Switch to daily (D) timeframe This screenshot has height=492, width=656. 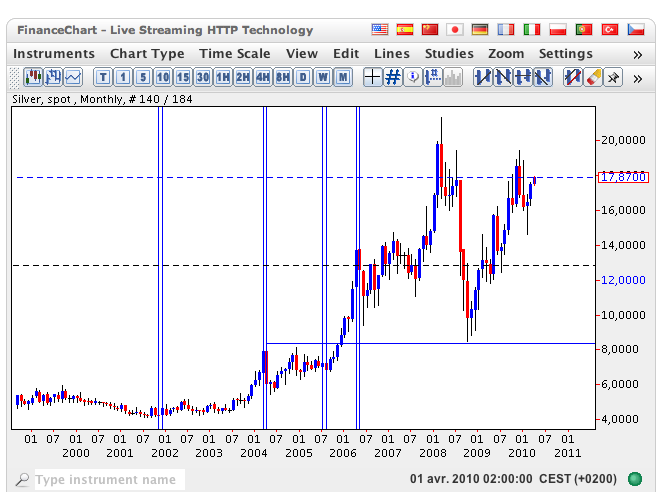pos(303,75)
